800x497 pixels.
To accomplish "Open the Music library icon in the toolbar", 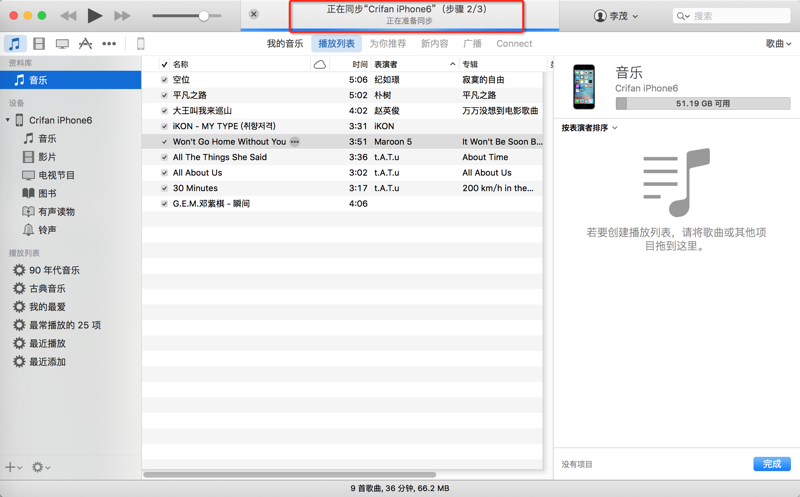I will click(15, 43).
